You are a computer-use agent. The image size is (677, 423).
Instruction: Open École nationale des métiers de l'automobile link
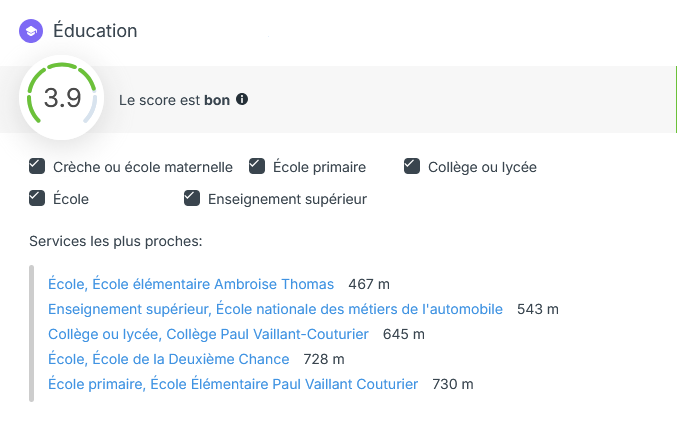tap(275, 310)
